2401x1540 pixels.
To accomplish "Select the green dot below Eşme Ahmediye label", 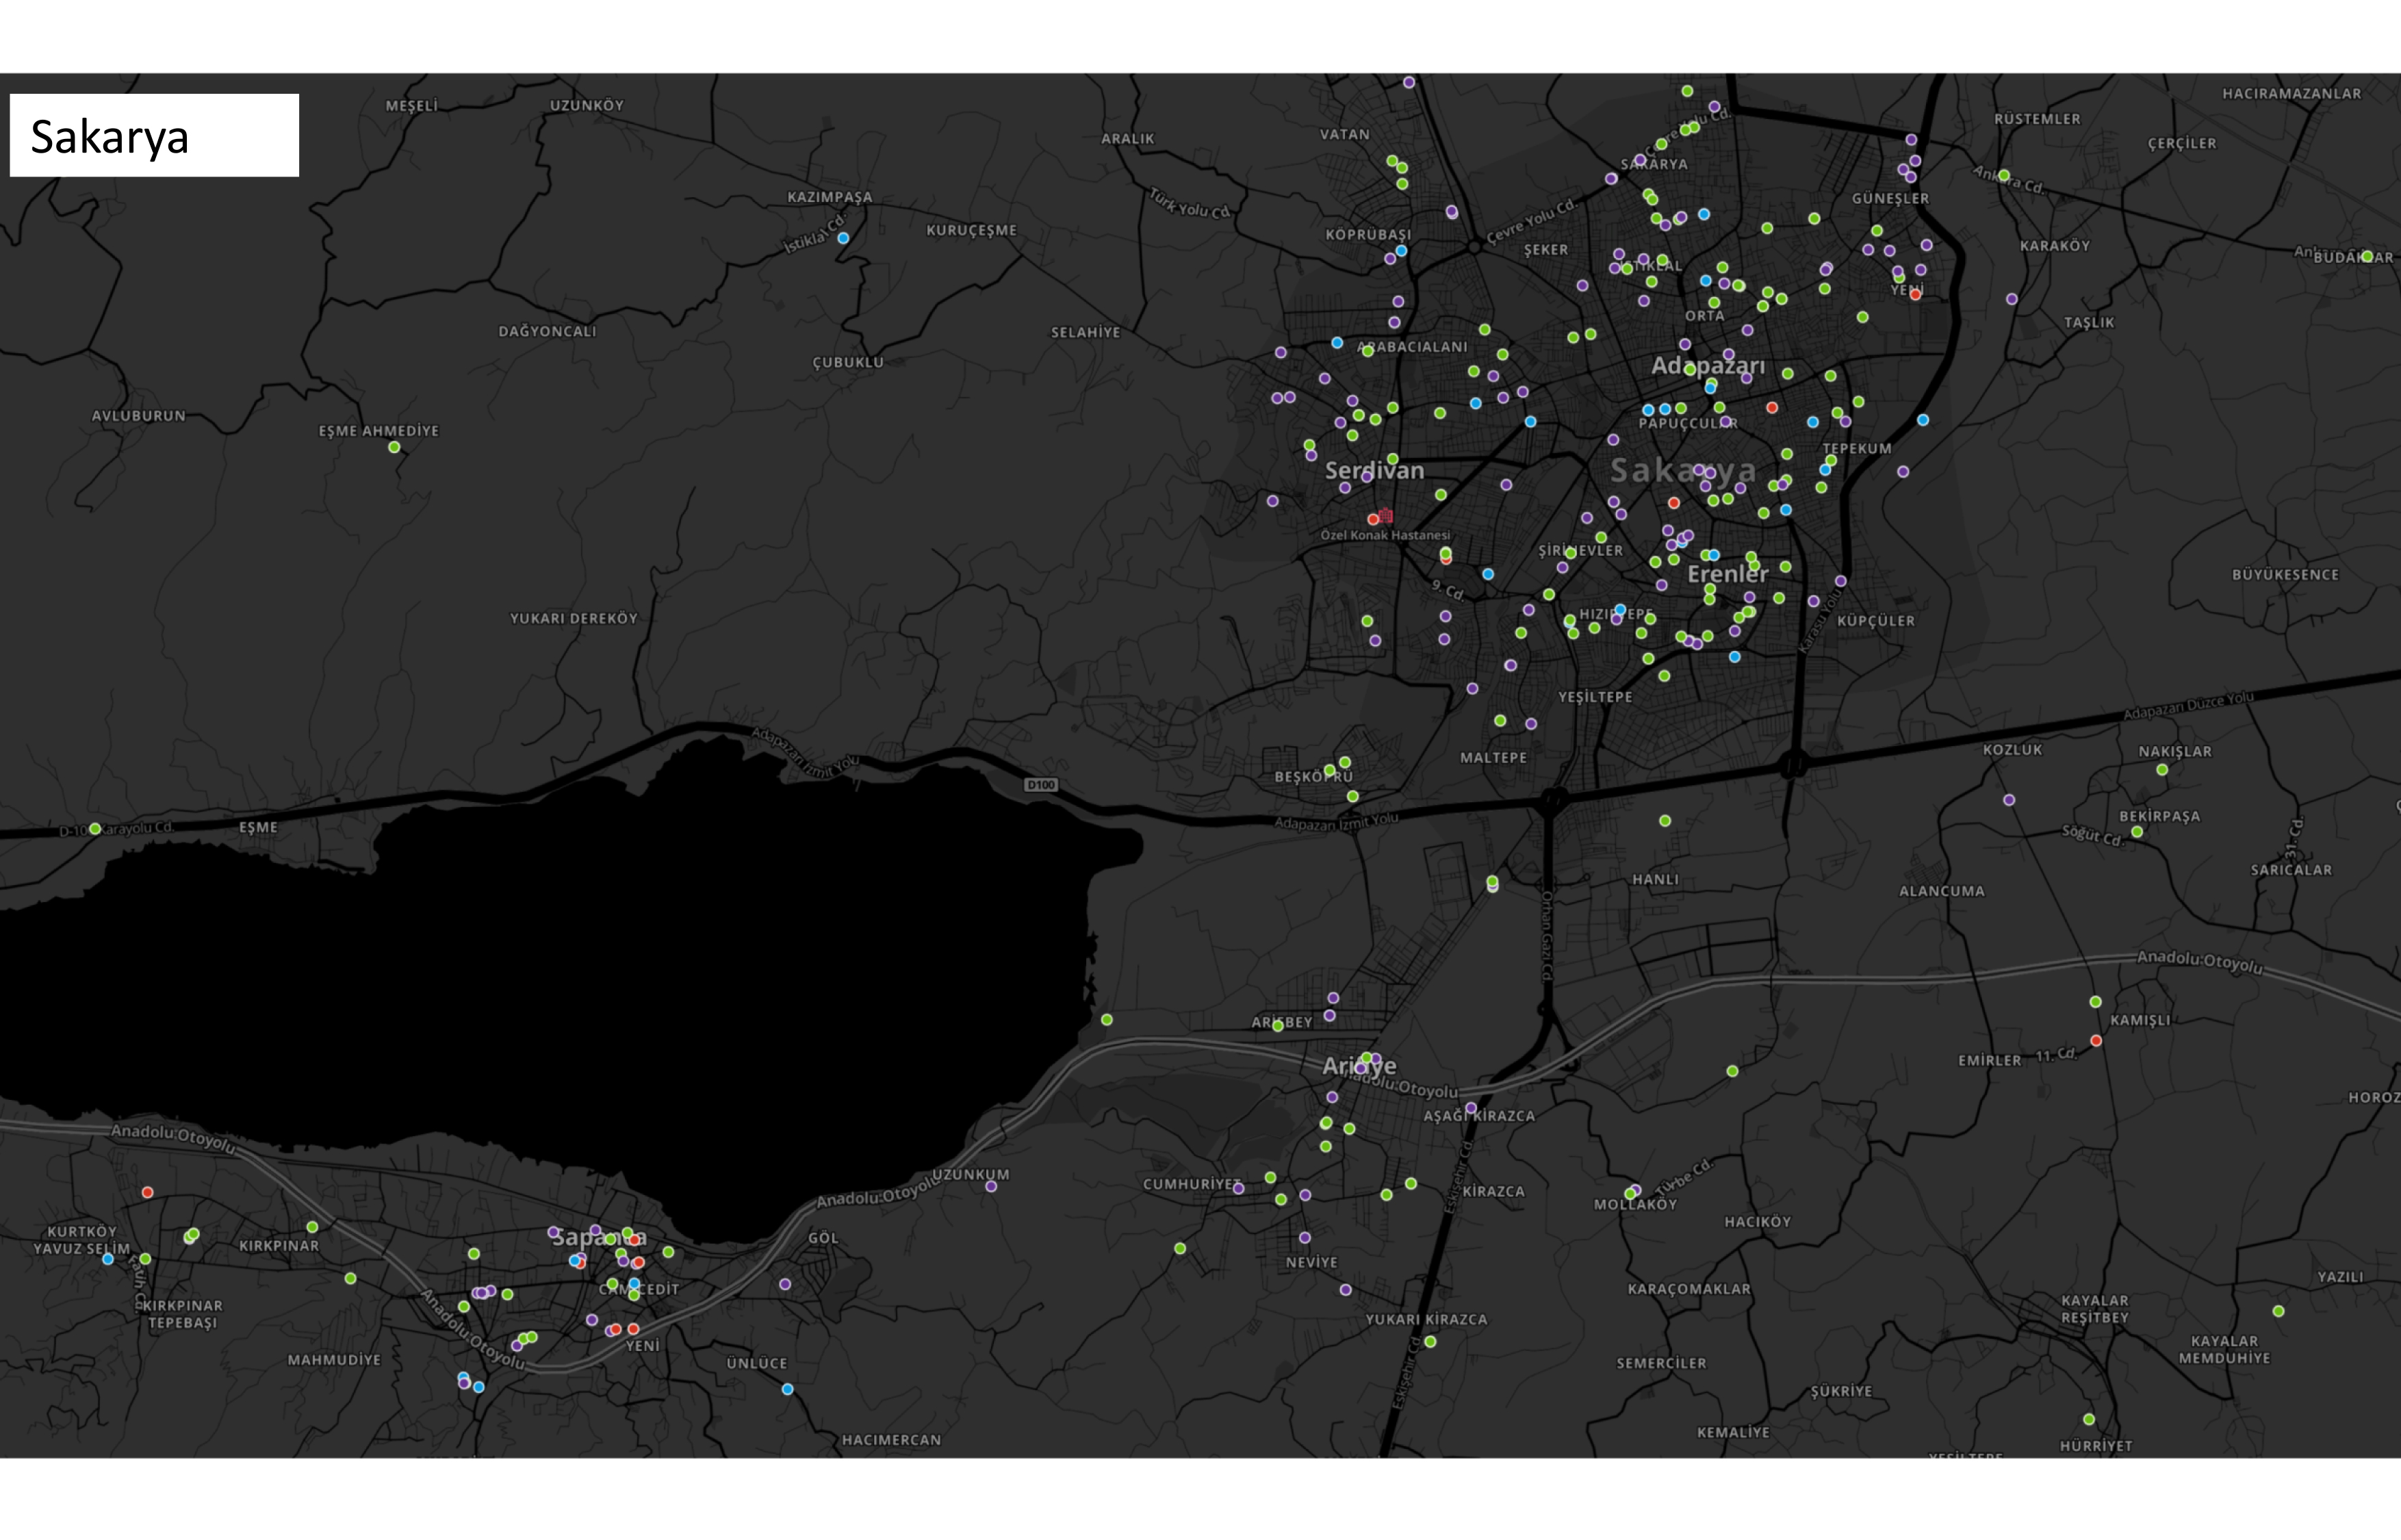I will pyautogui.click(x=394, y=448).
